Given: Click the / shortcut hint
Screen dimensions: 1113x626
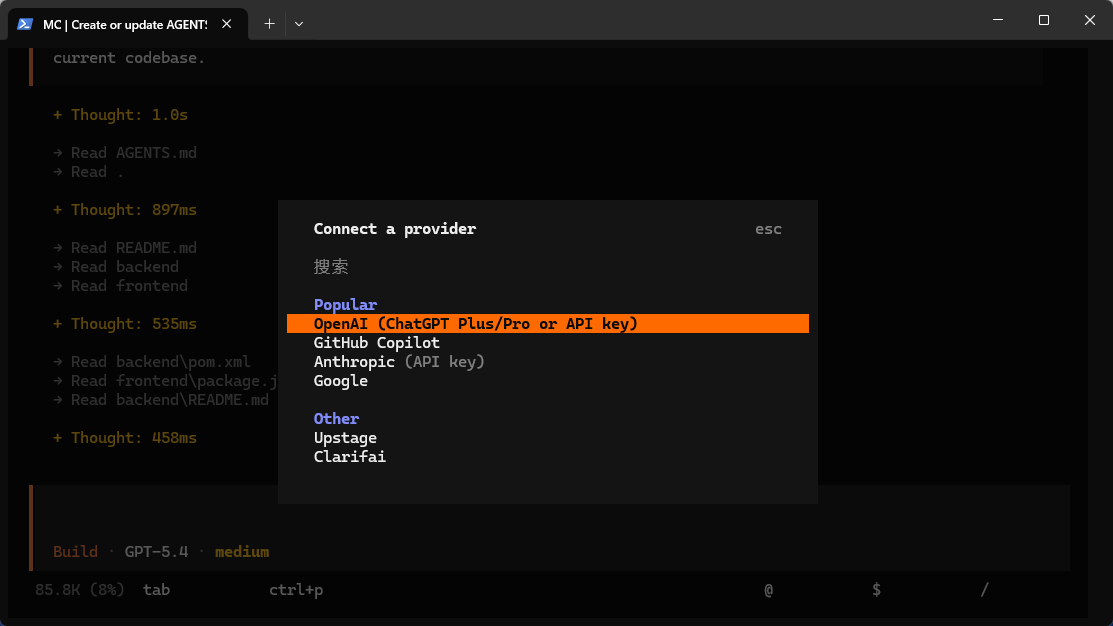Looking at the screenshot, I should pos(985,590).
